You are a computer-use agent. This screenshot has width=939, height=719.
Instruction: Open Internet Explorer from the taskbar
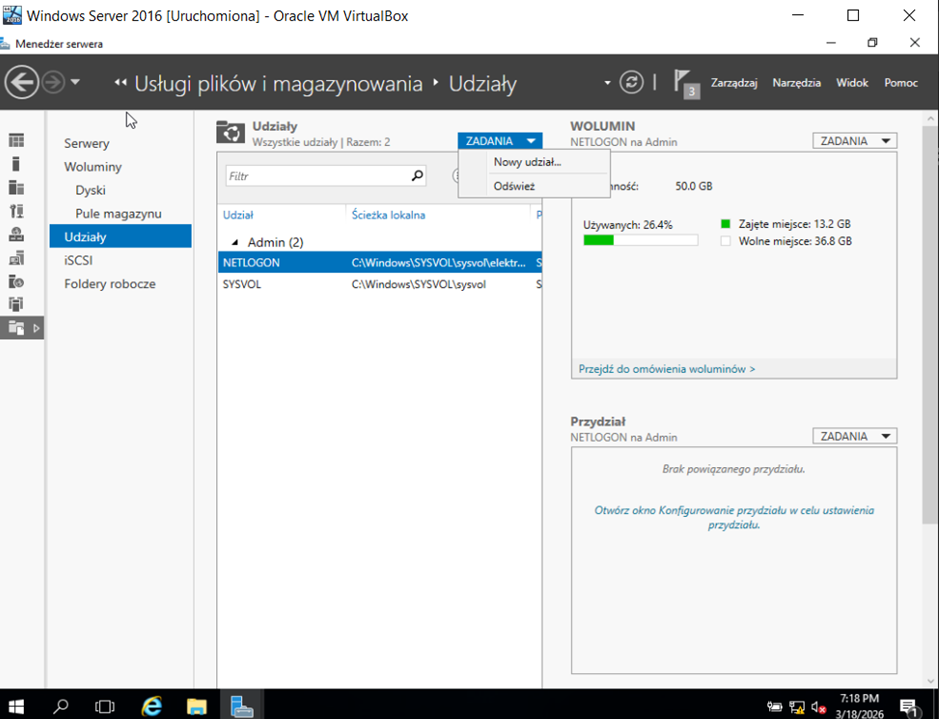coord(151,706)
